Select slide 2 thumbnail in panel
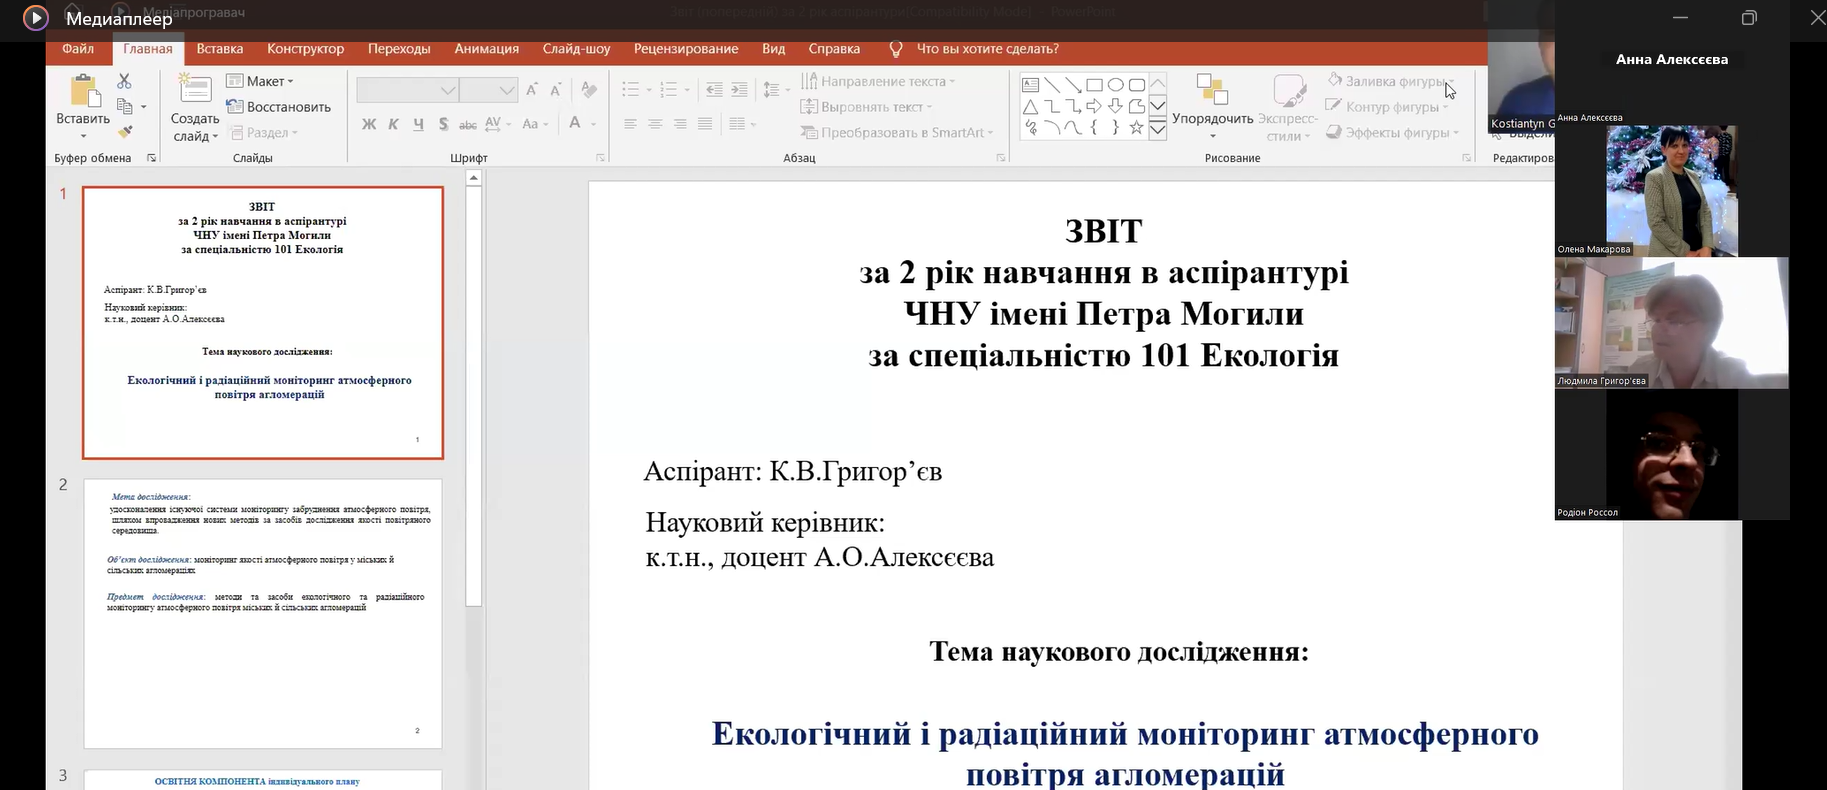The image size is (1827, 790). point(263,614)
